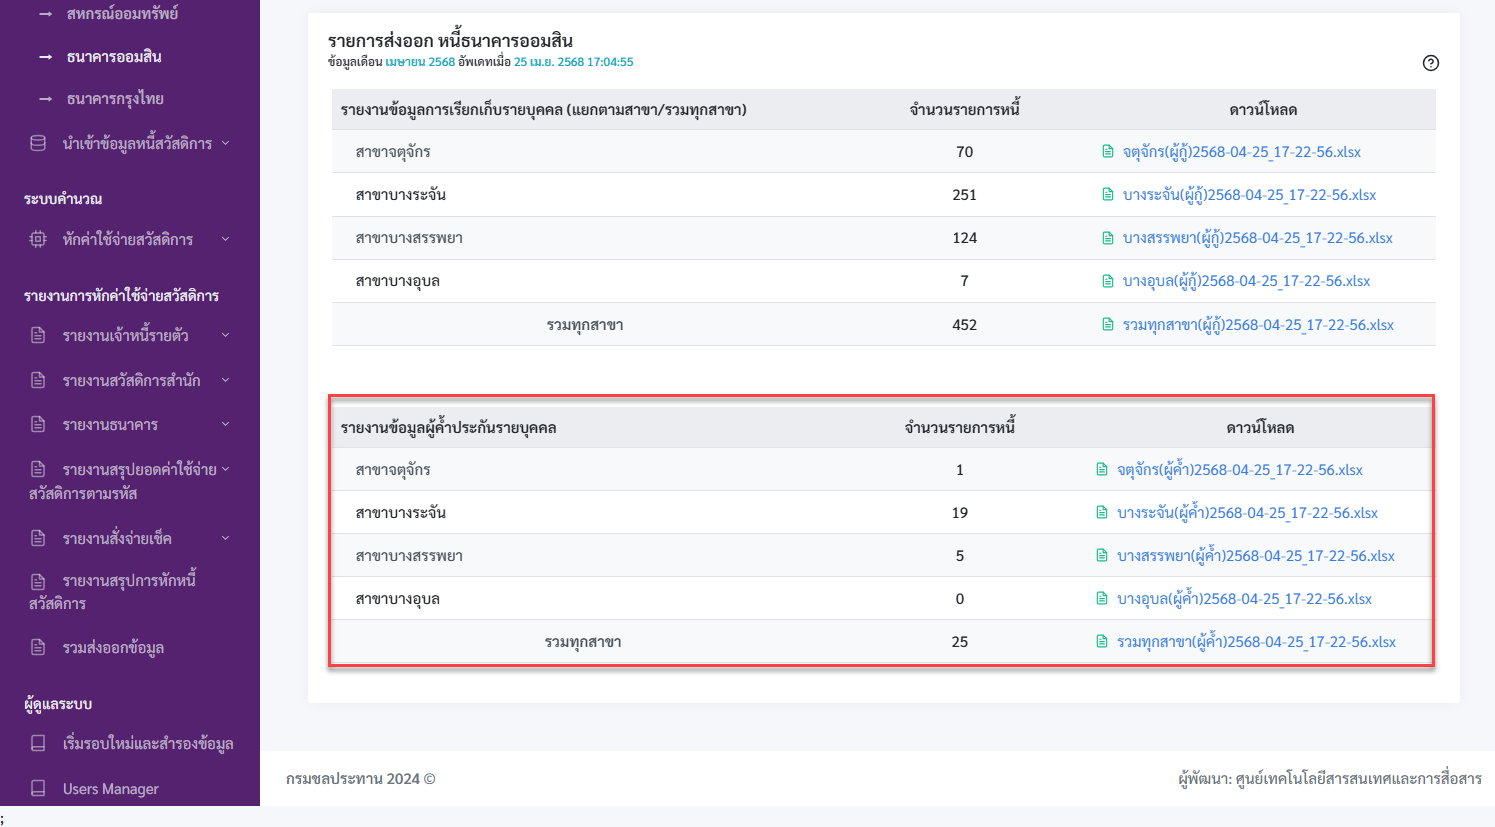The height and width of the screenshot is (827, 1495).
Task: Click the update timestamp 25 เม.ย. 2568 17:04:55
Action: tap(574, 62)
